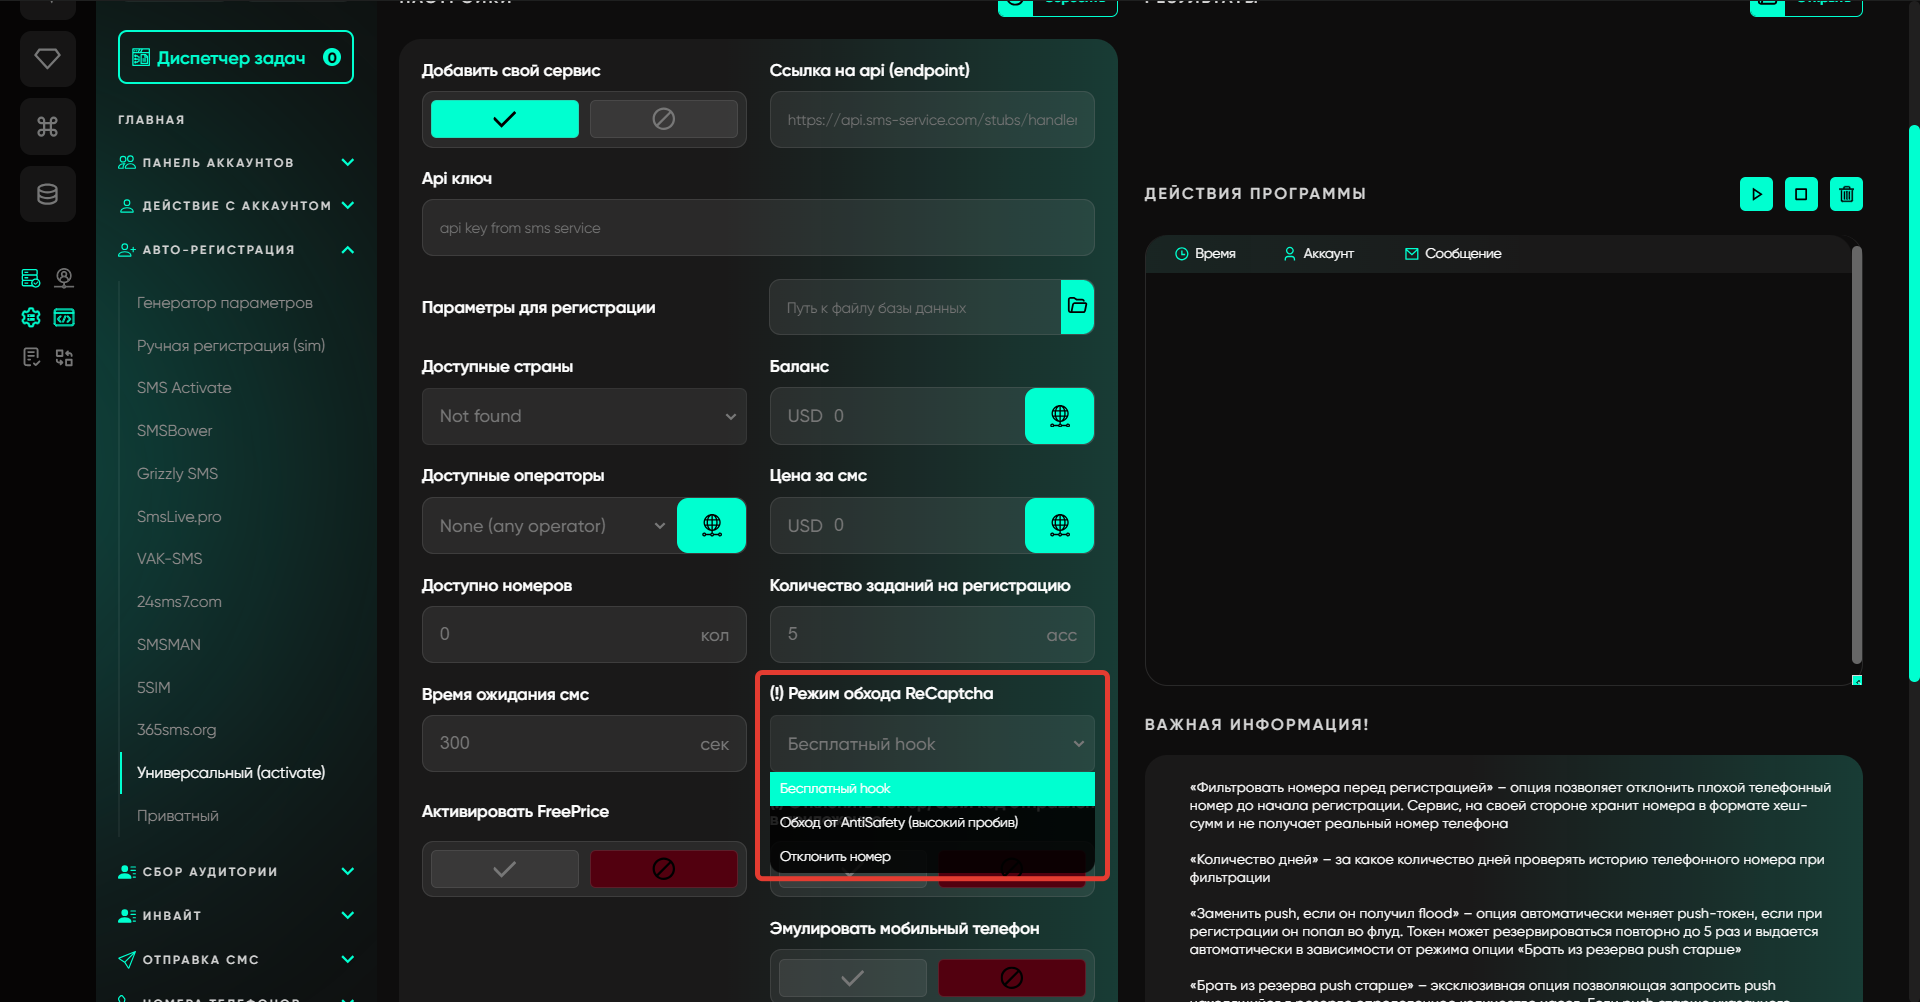Fetch SMS price with globe button
The image size is (1920, 1002).
[x=1059, y=525]
